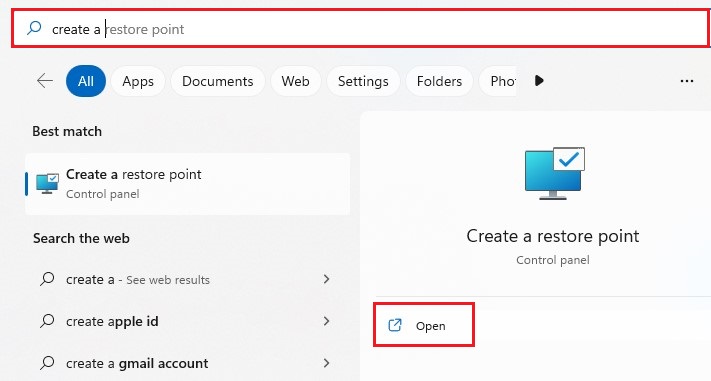Switch to the Apps filter tab
The image size is (711, 381).
tap(138, 81)
